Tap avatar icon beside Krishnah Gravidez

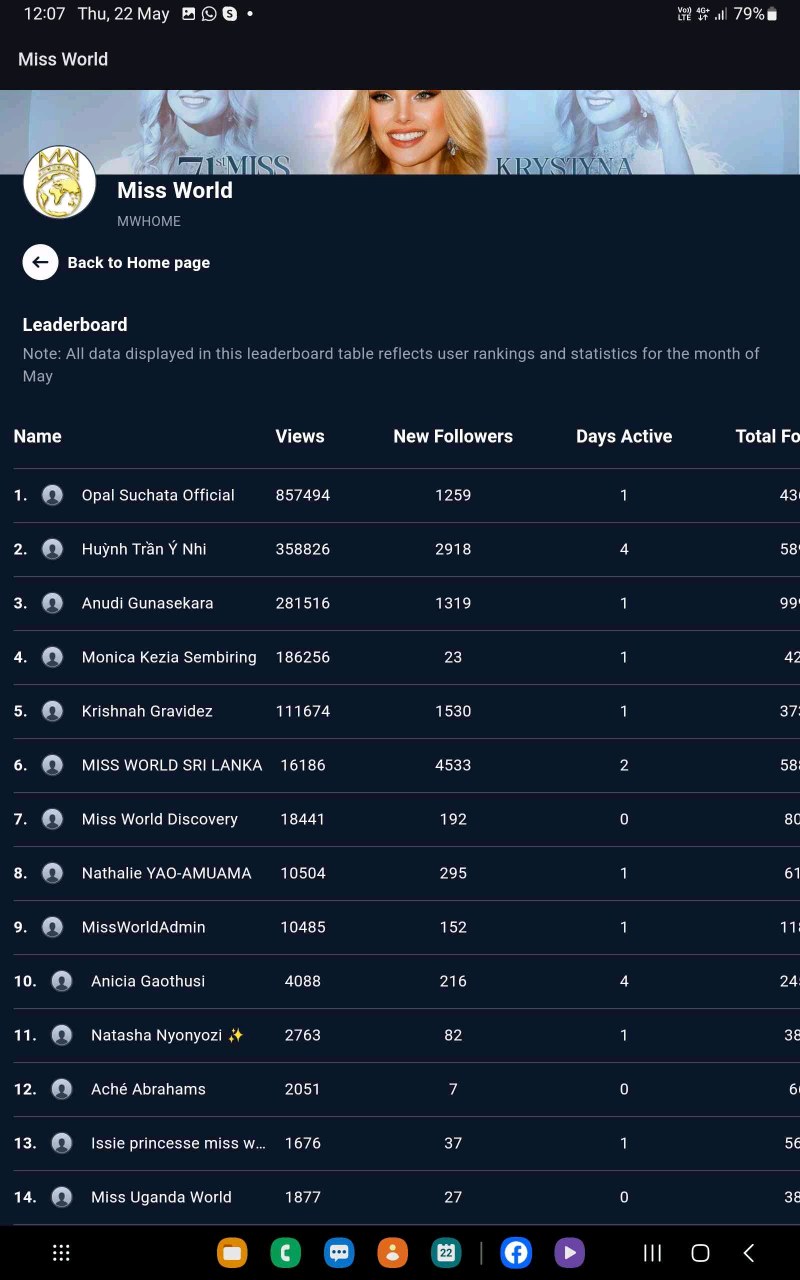click(x=52, y=711)
